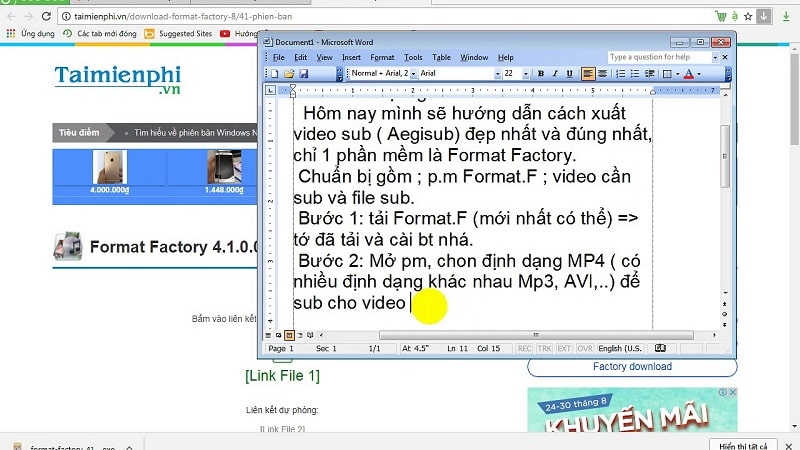
Task: Open the View menu in Word
Action: [x=324, y=57]
